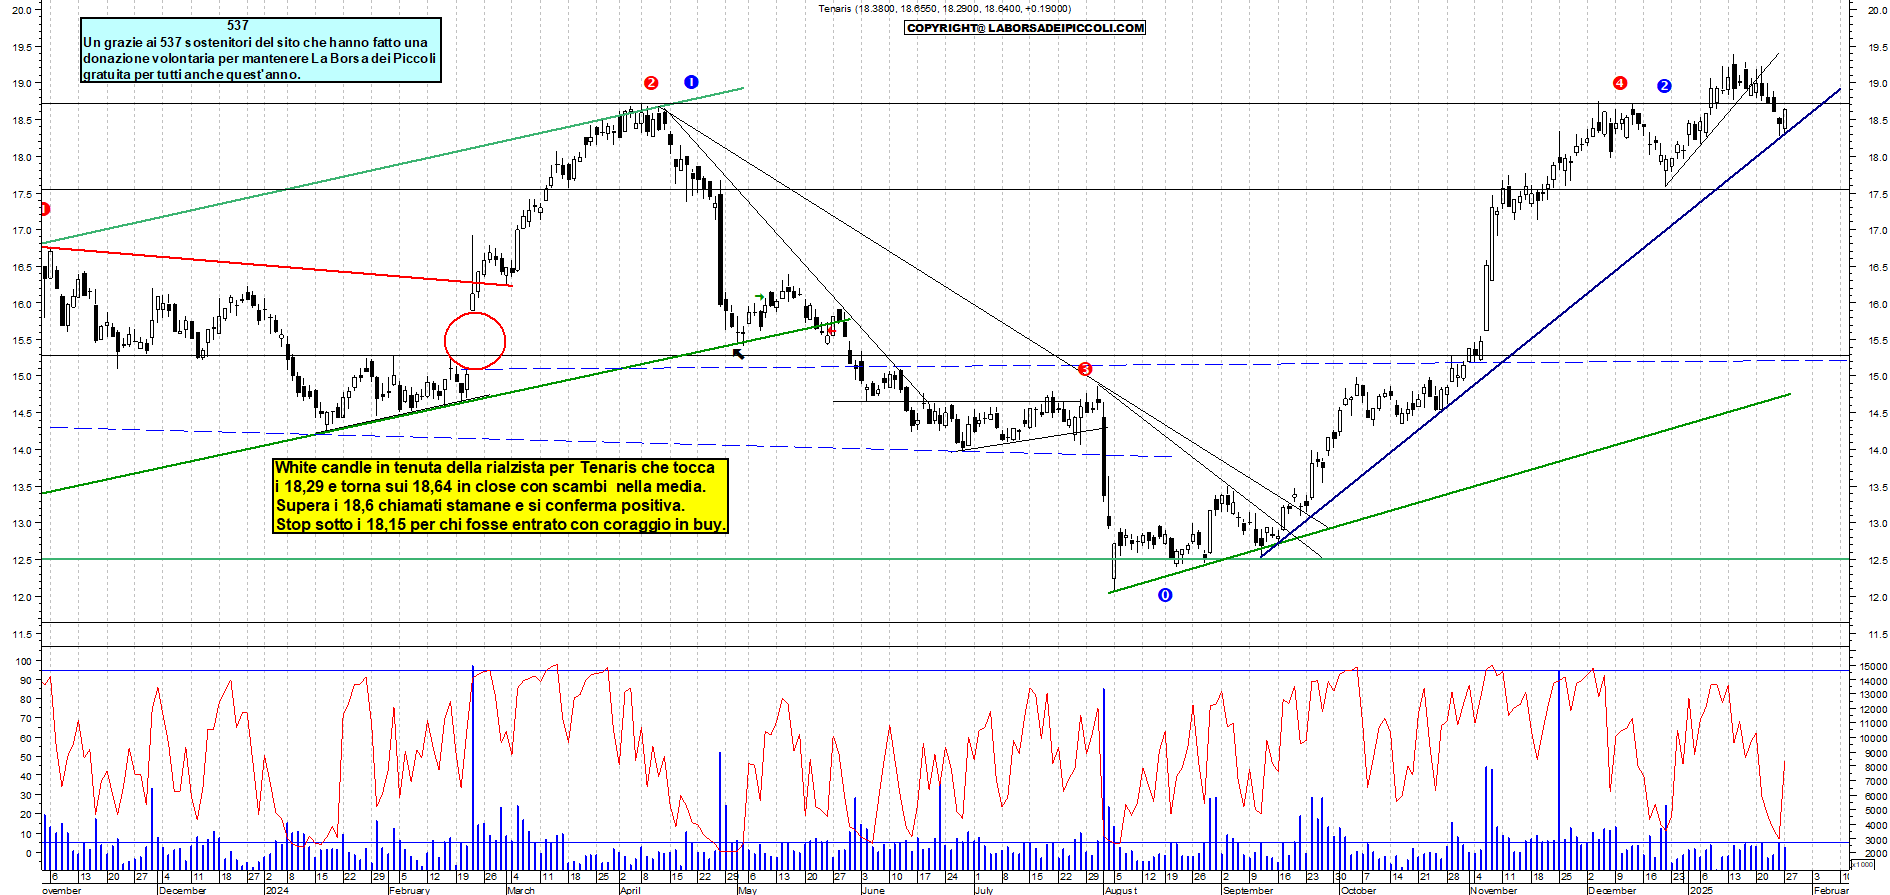This screenshot has height=895, width=1890.
Task: Click the 'x1000' volume multiplier label
Action: click(x=1863, y=864)
